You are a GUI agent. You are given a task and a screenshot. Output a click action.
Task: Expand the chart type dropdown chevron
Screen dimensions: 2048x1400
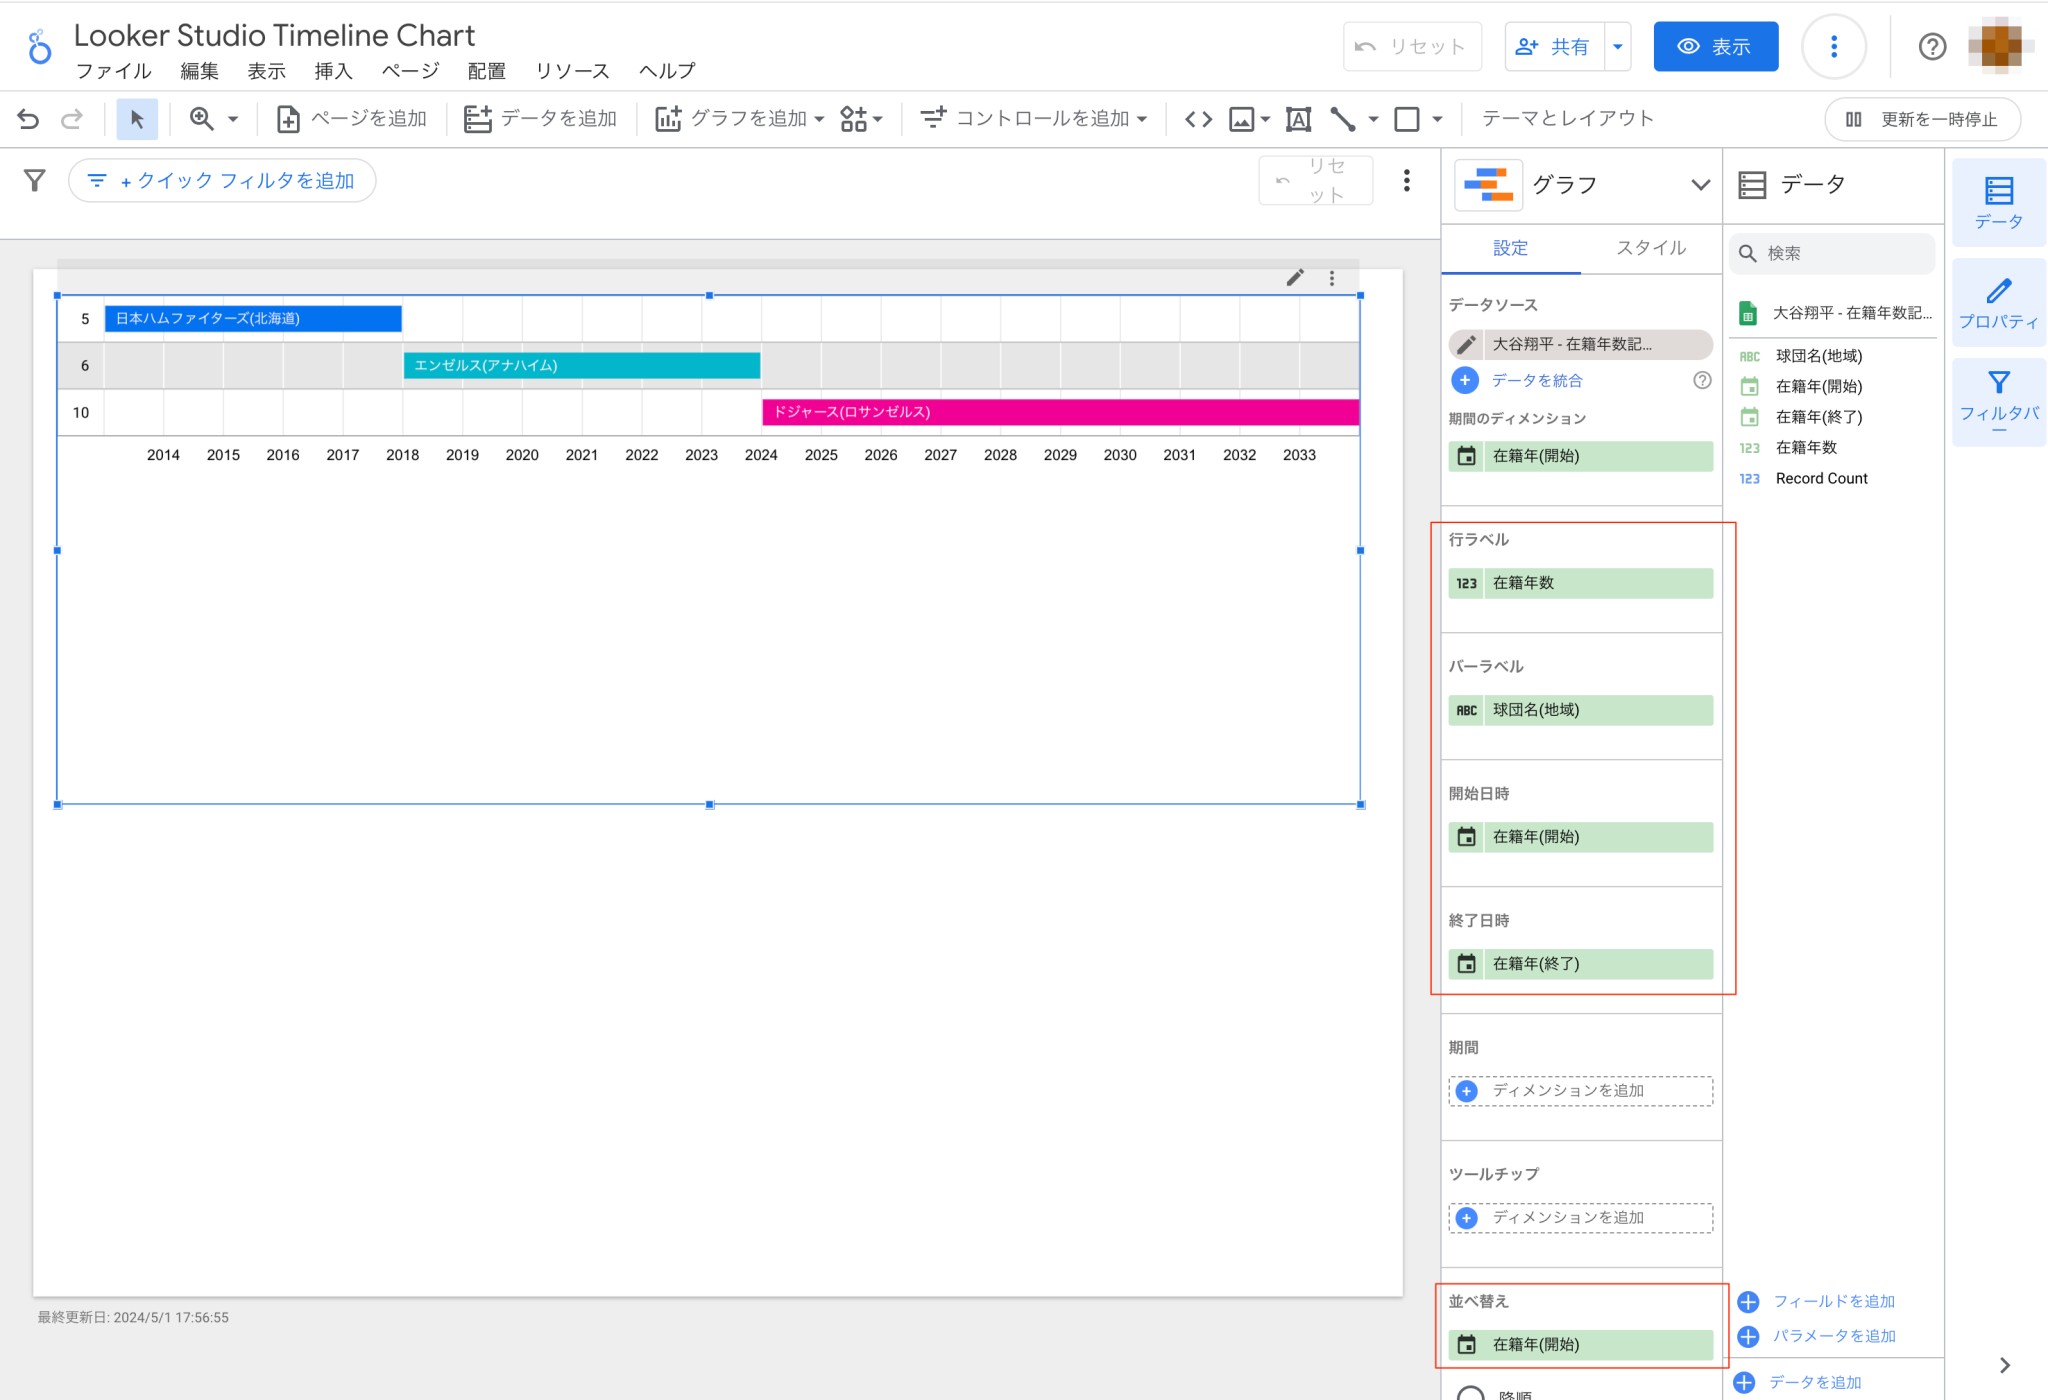point(1700,185)
